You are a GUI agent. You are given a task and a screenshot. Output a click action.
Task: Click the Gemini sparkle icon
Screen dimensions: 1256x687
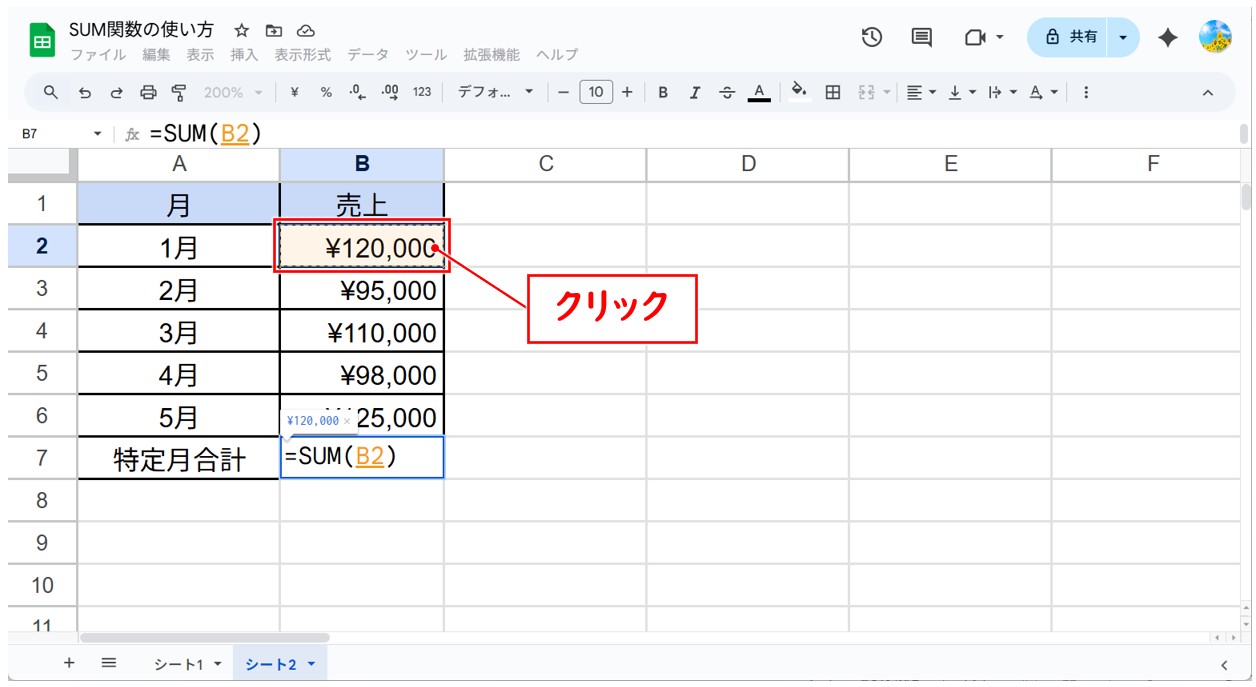[x=1167, y=37]
